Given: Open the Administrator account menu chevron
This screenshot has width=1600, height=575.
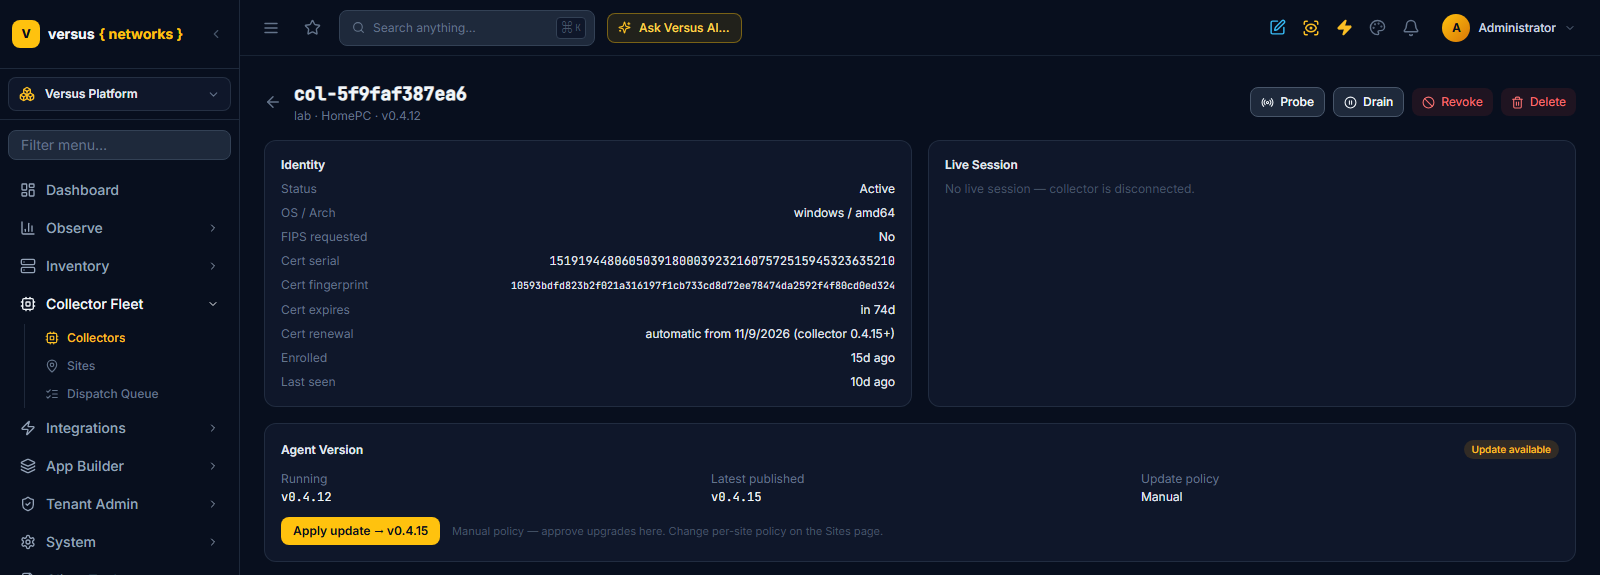Looking at the screenshot, I should point(1570,28).
